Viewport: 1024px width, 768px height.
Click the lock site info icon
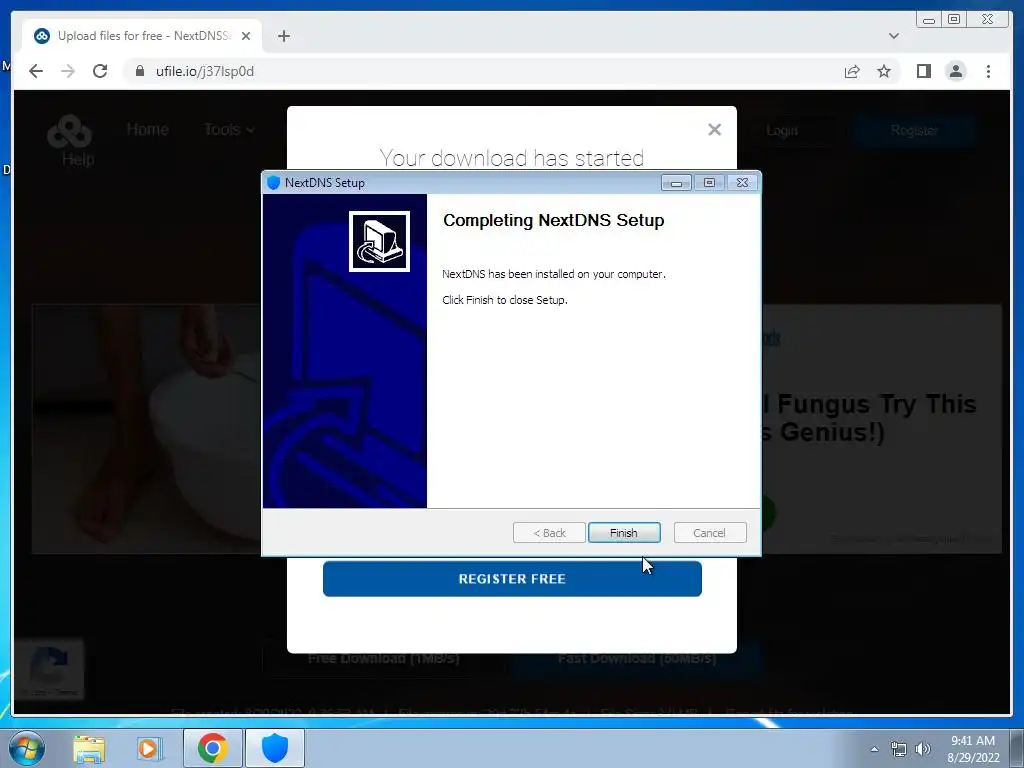[x=140, y=71]
